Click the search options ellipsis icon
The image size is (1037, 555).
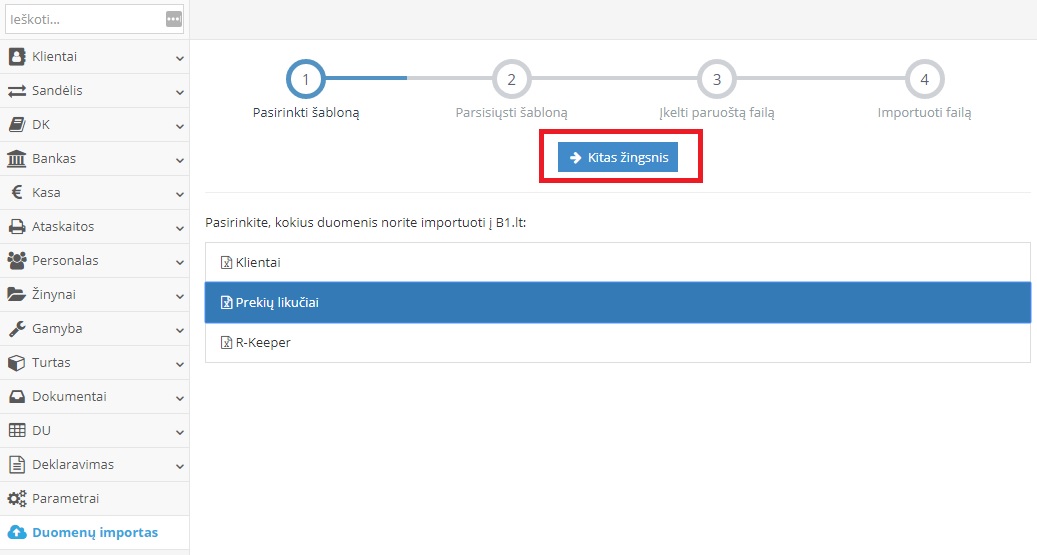tap(174, 19)
